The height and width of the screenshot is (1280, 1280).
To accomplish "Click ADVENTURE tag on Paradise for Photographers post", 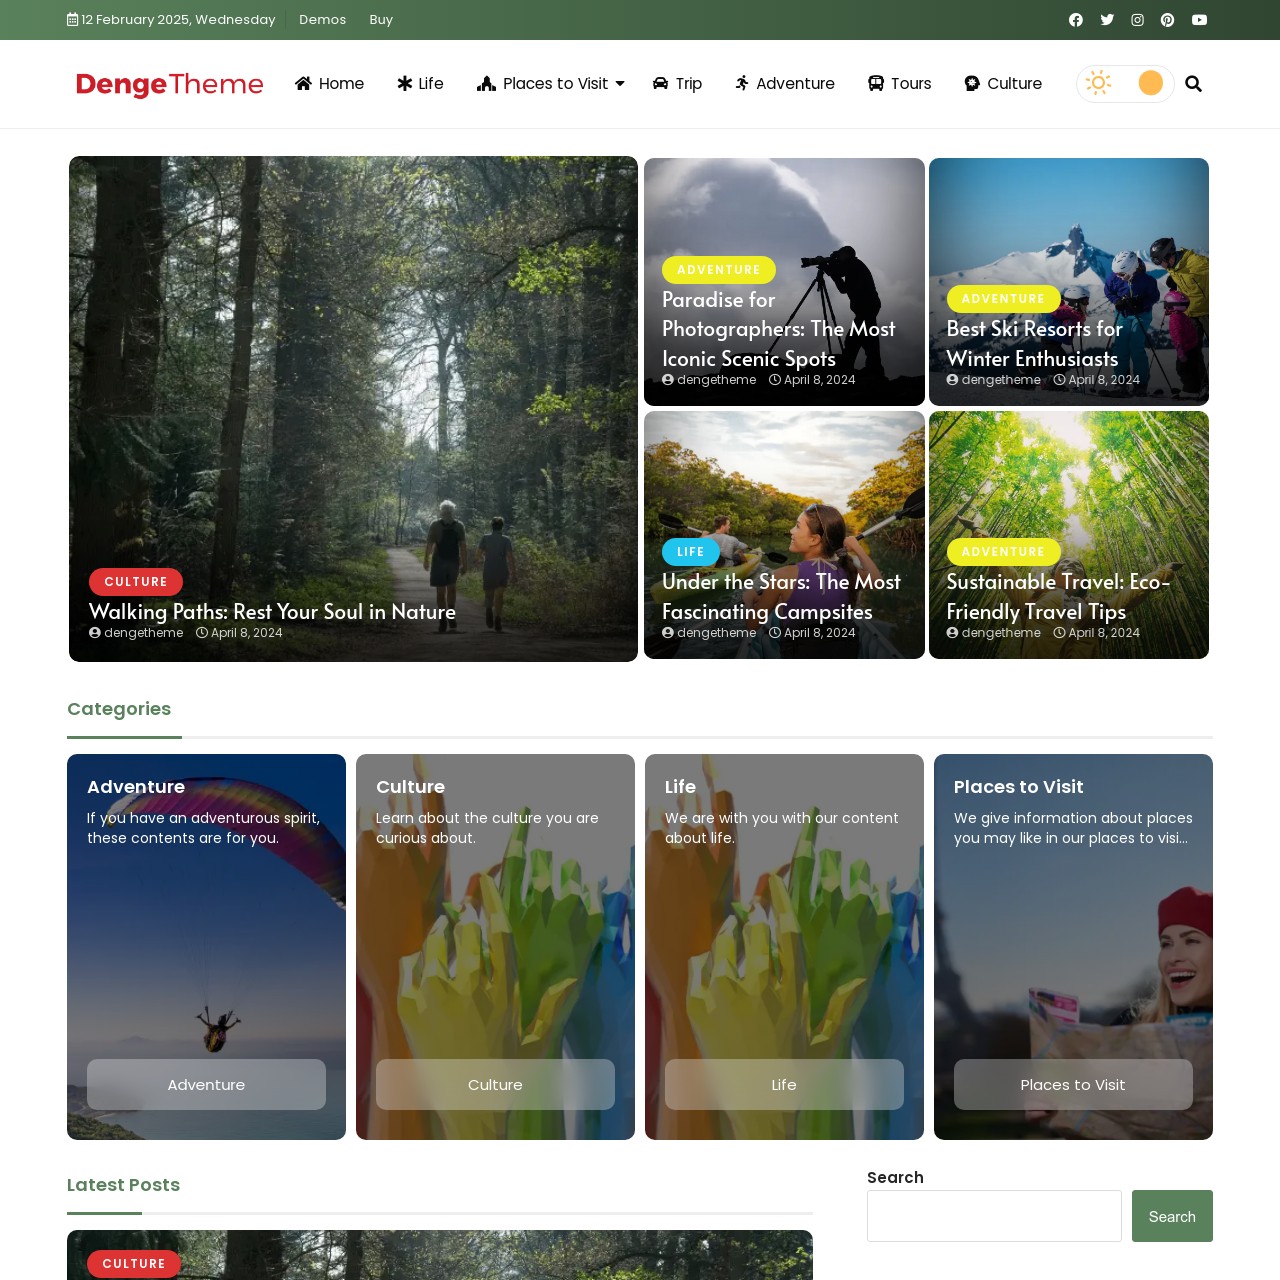I will coord(719,270).
